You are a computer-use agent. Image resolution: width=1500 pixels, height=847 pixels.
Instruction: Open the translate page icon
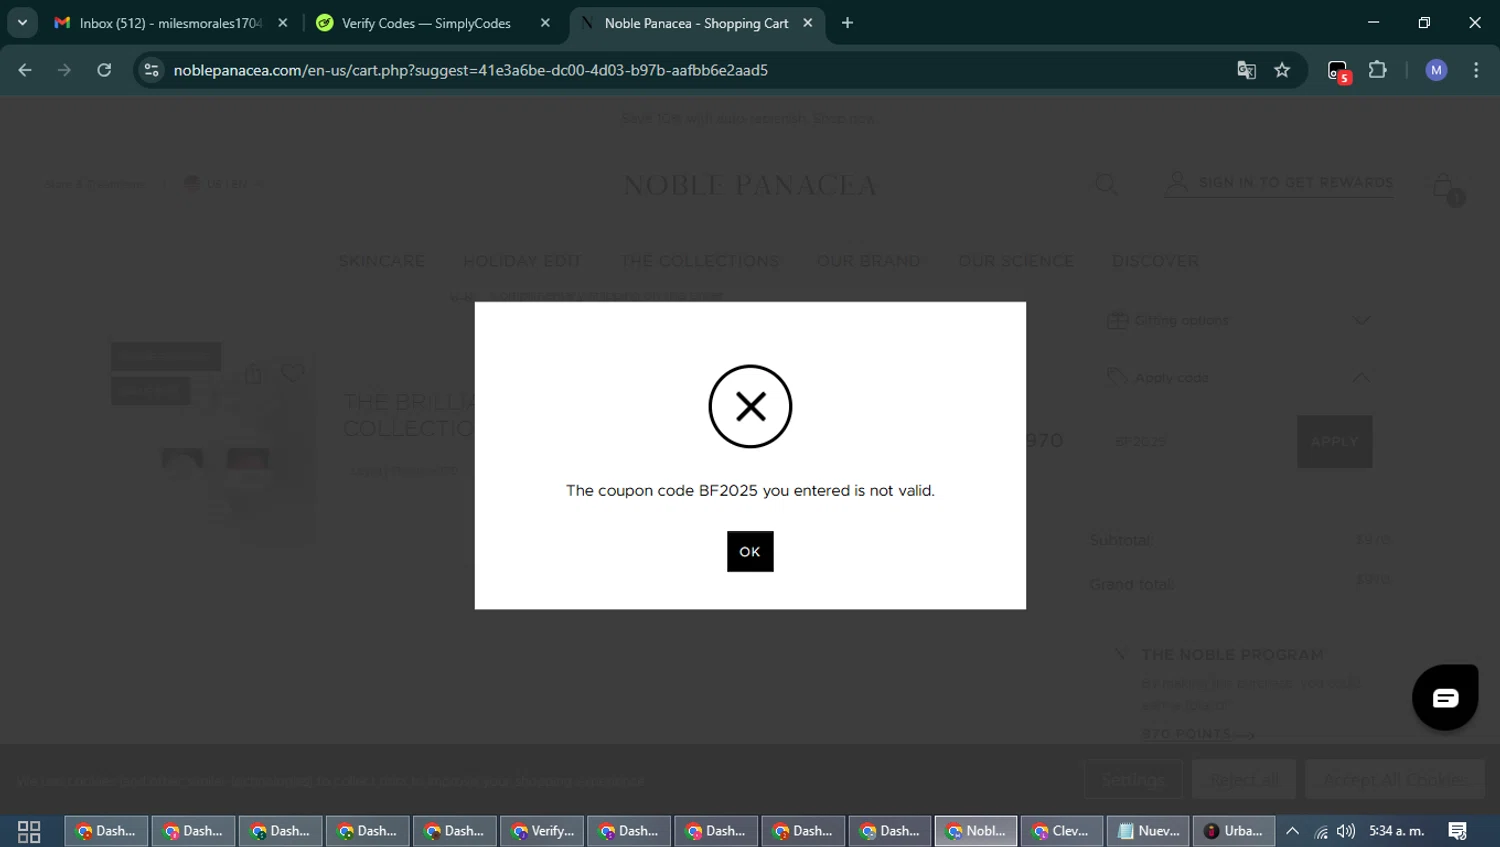point(1246,70)
